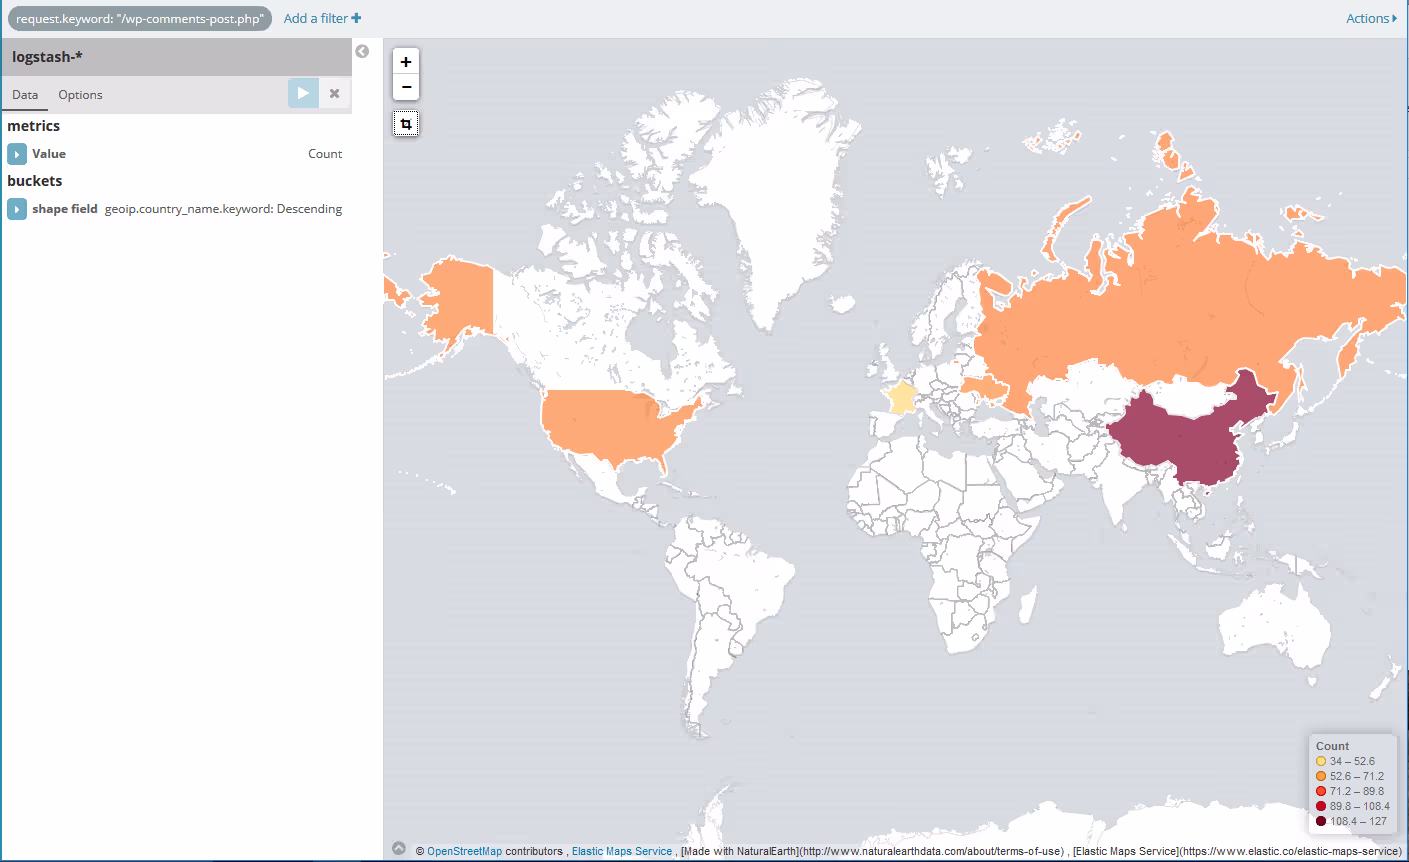Viewport: 1409px width, 862px height.
Task: Click the 34 – 52.6 legend swatch
Action: pyautogui.click(x=1321, y=761)
